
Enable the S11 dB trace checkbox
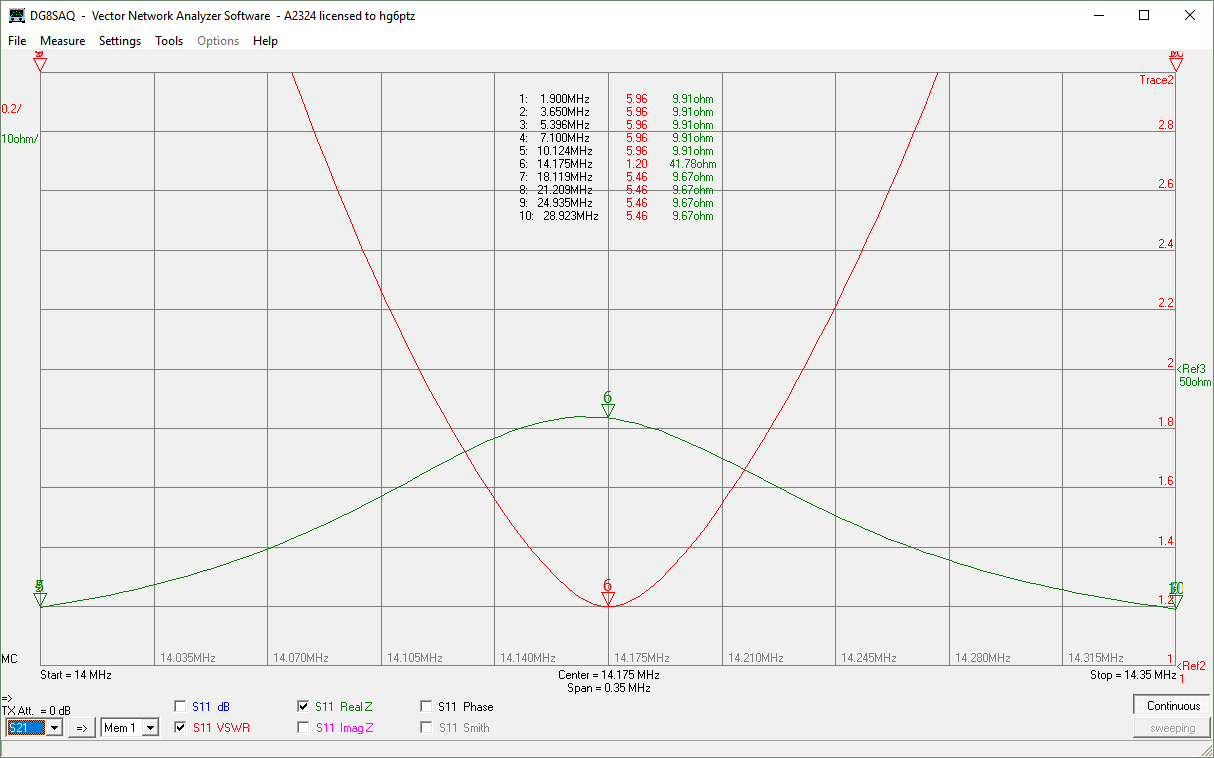coord(181,706)
